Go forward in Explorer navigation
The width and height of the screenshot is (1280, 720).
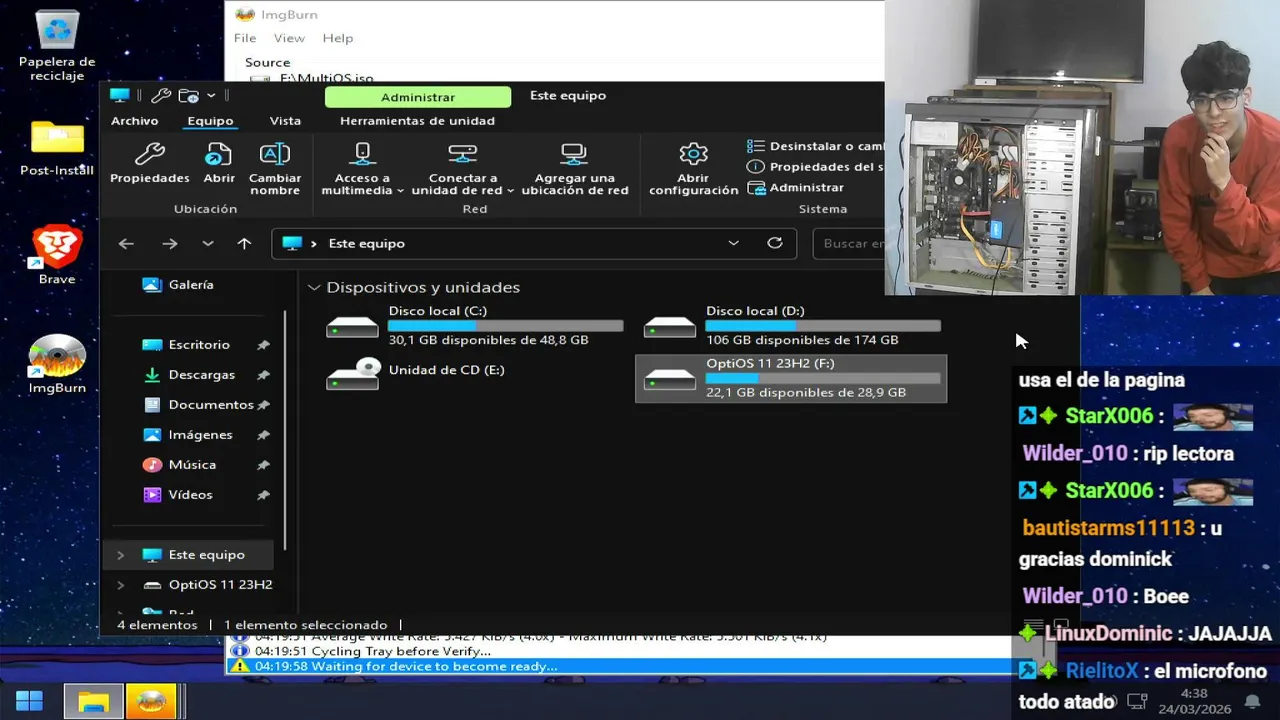[170, 244]
